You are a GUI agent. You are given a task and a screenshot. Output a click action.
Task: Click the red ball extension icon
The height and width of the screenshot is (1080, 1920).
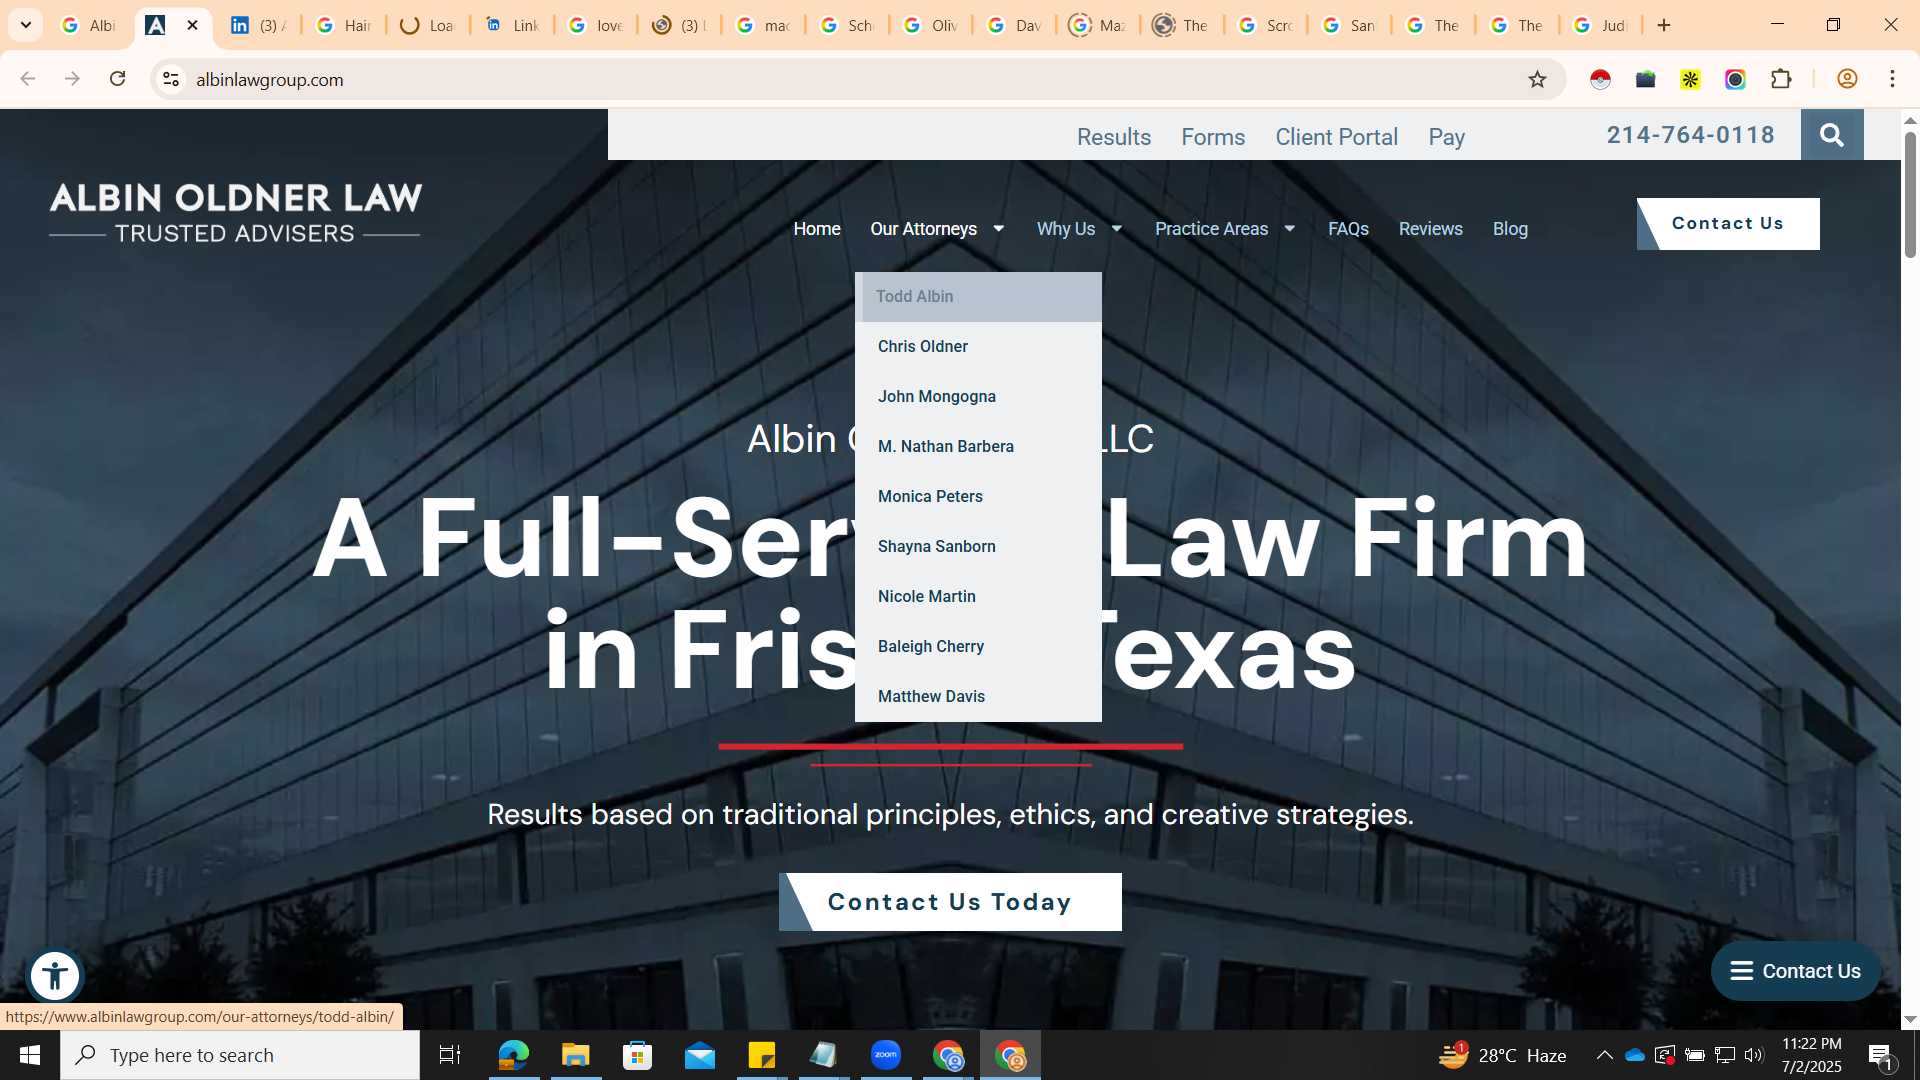[x=1600, y=79]
